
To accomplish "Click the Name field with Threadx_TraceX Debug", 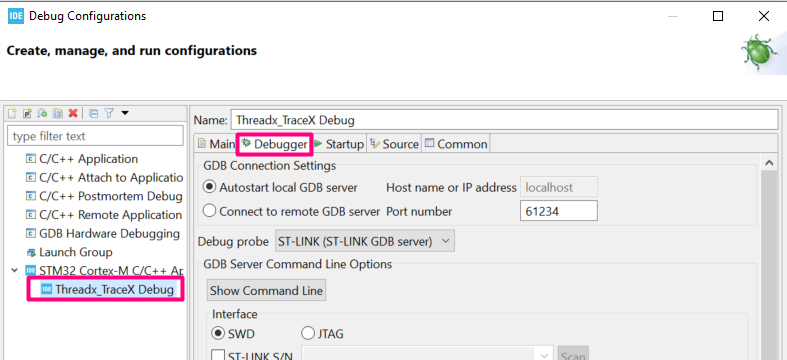I will 503,121.
